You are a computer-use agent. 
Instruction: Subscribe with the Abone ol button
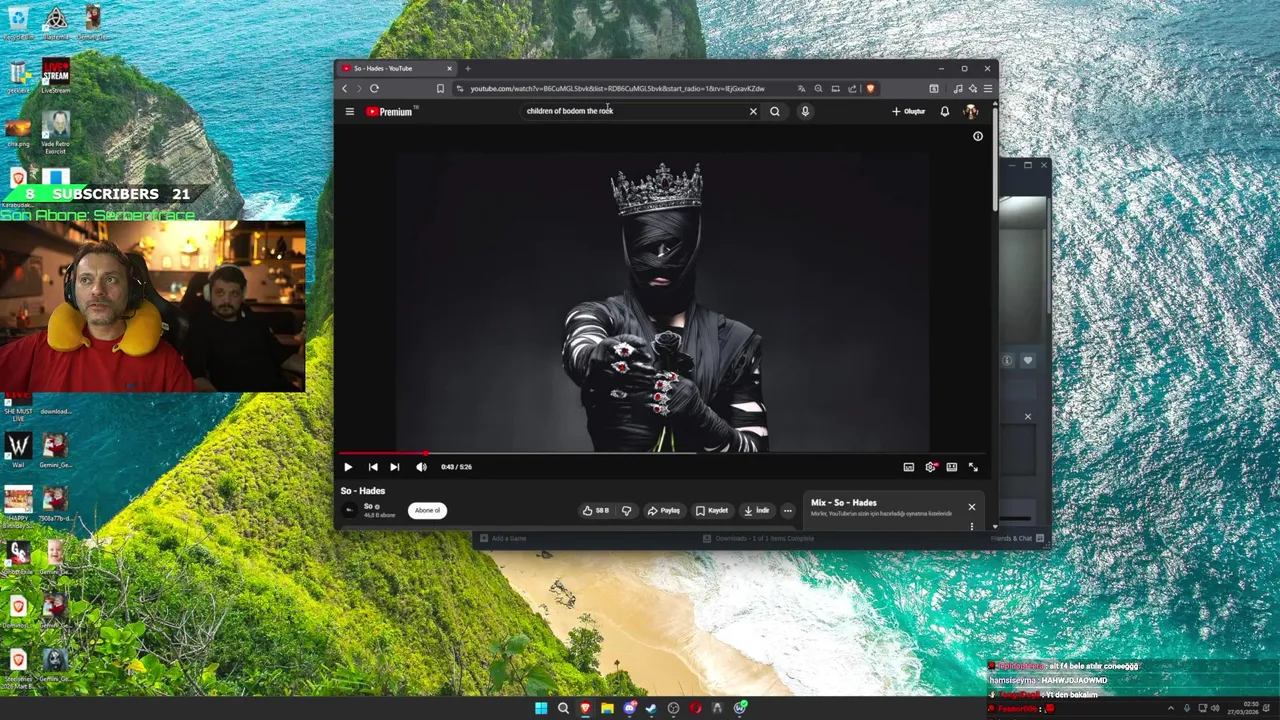click(427, 510)
